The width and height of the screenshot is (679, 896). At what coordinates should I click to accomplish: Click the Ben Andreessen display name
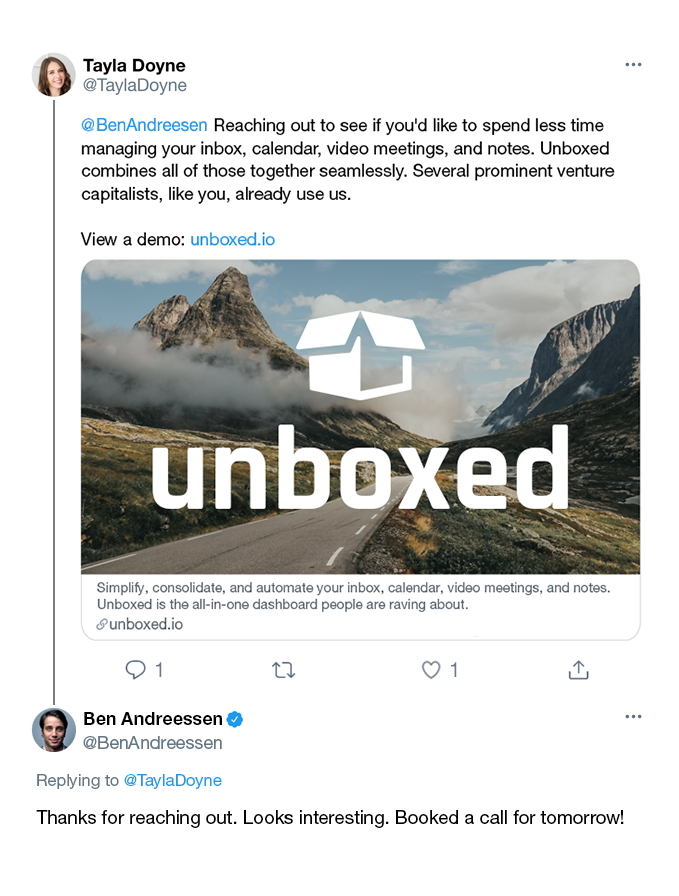(153, 719)
